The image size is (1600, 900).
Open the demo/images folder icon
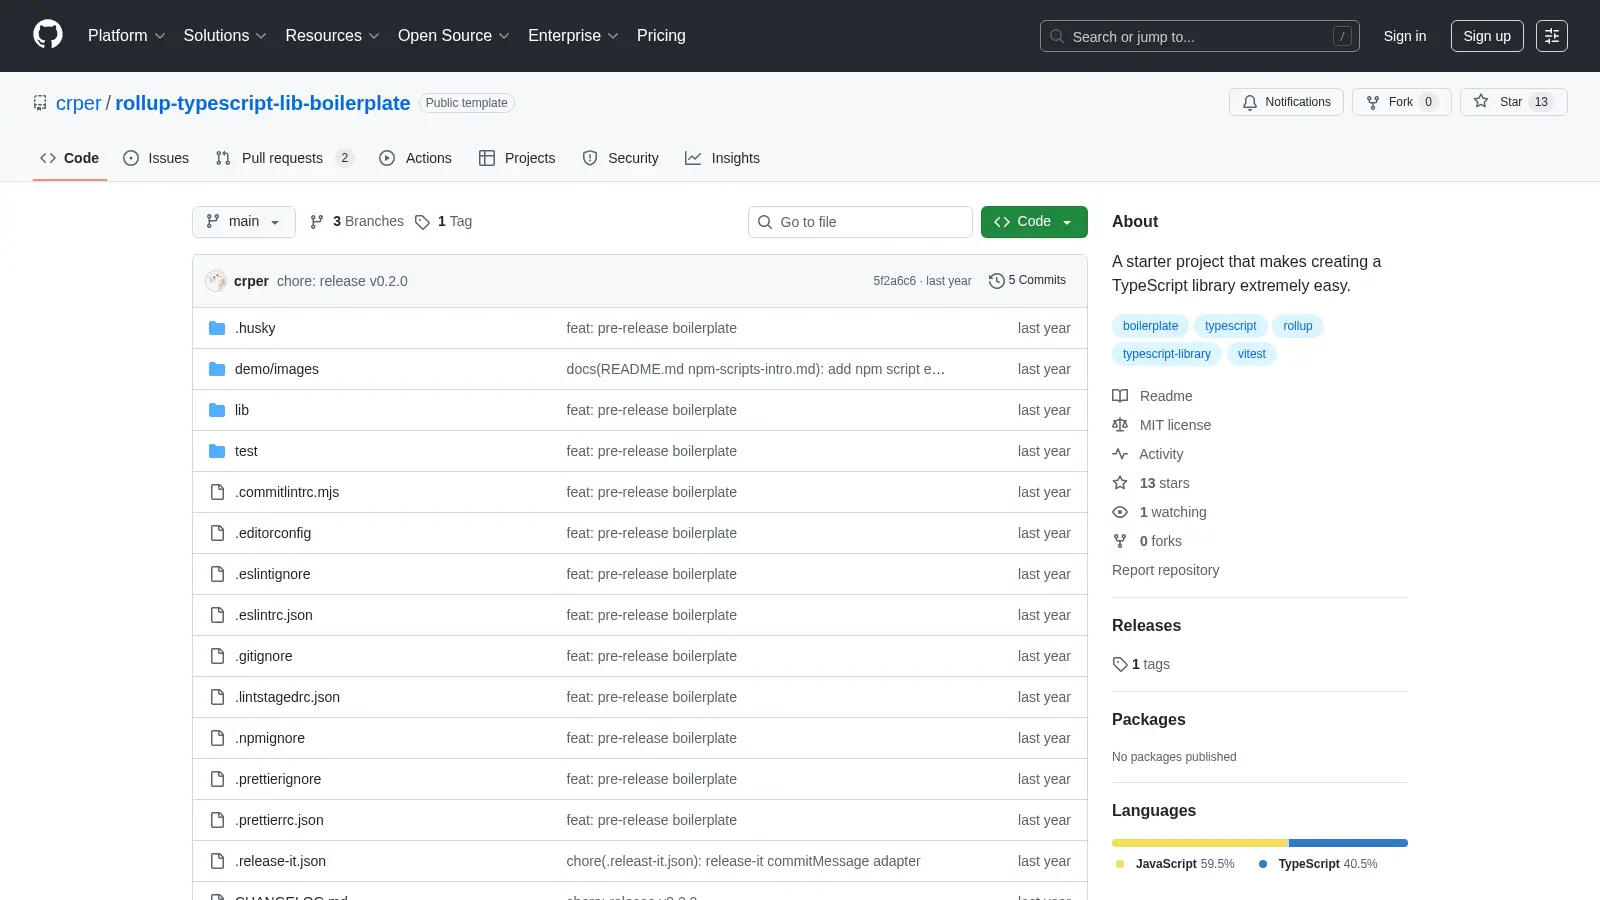pos(217,369)
